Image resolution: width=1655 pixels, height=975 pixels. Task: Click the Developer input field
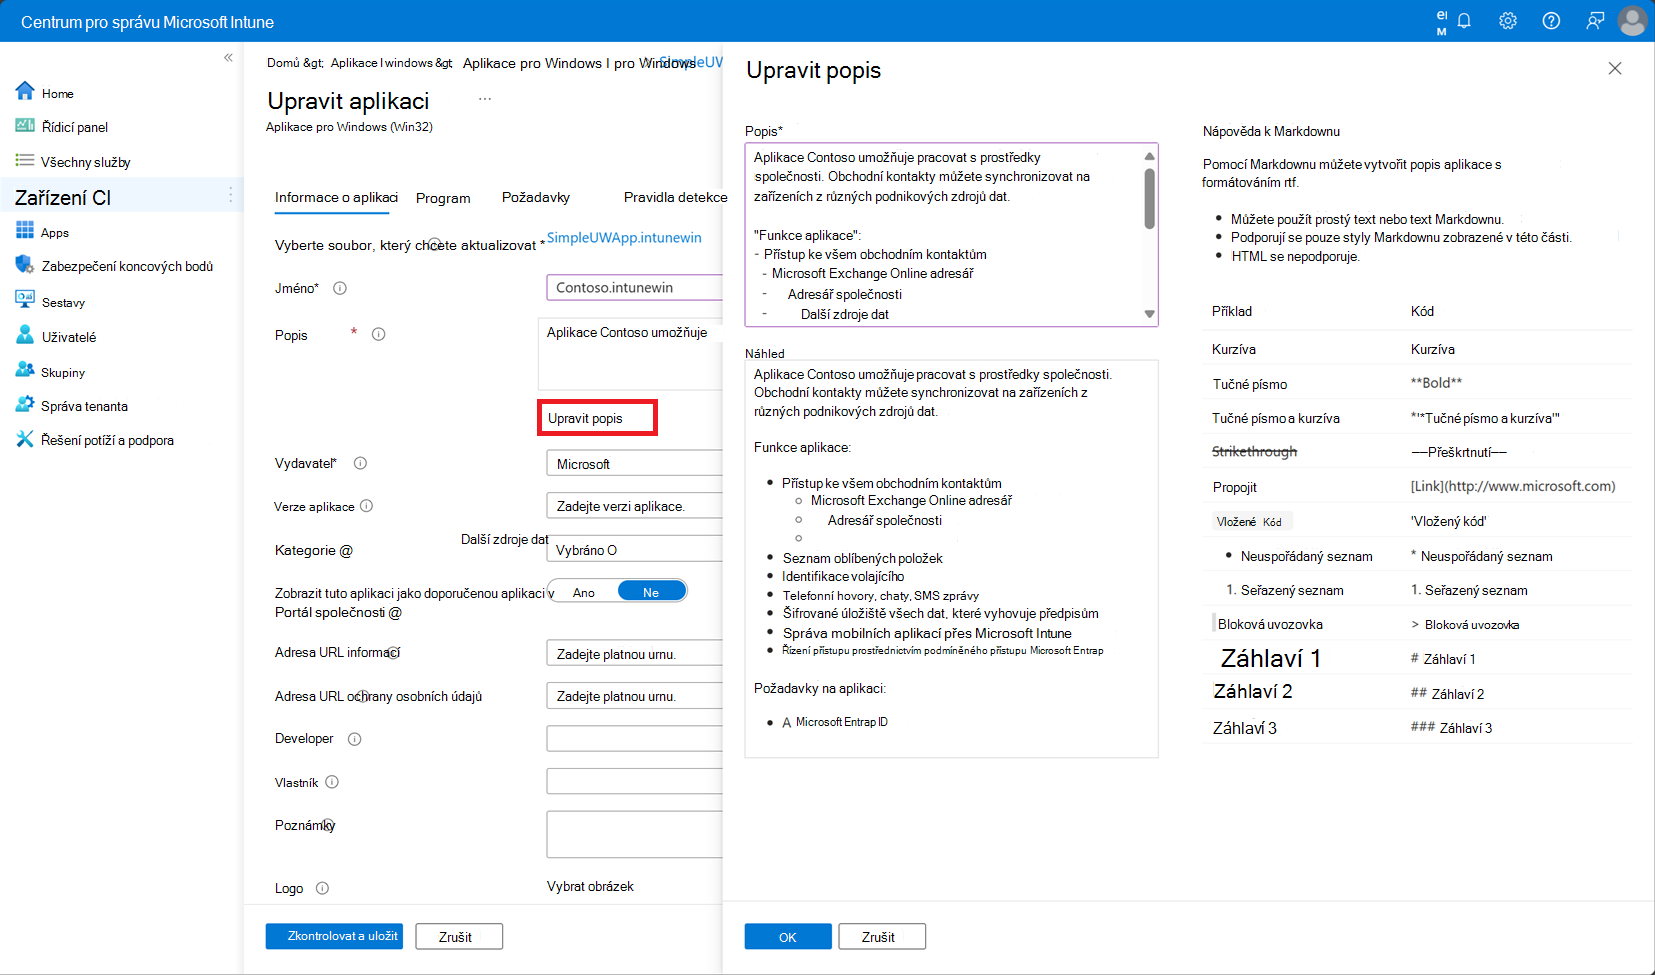[x=634, y=738]
